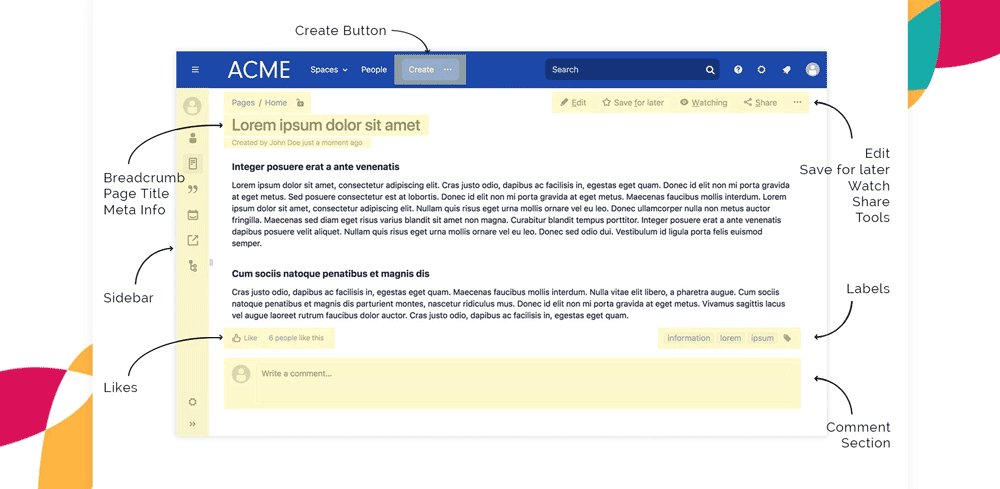Click the page restrictions lock icon
Screen dimensions: 1000x489
point(300,103)
